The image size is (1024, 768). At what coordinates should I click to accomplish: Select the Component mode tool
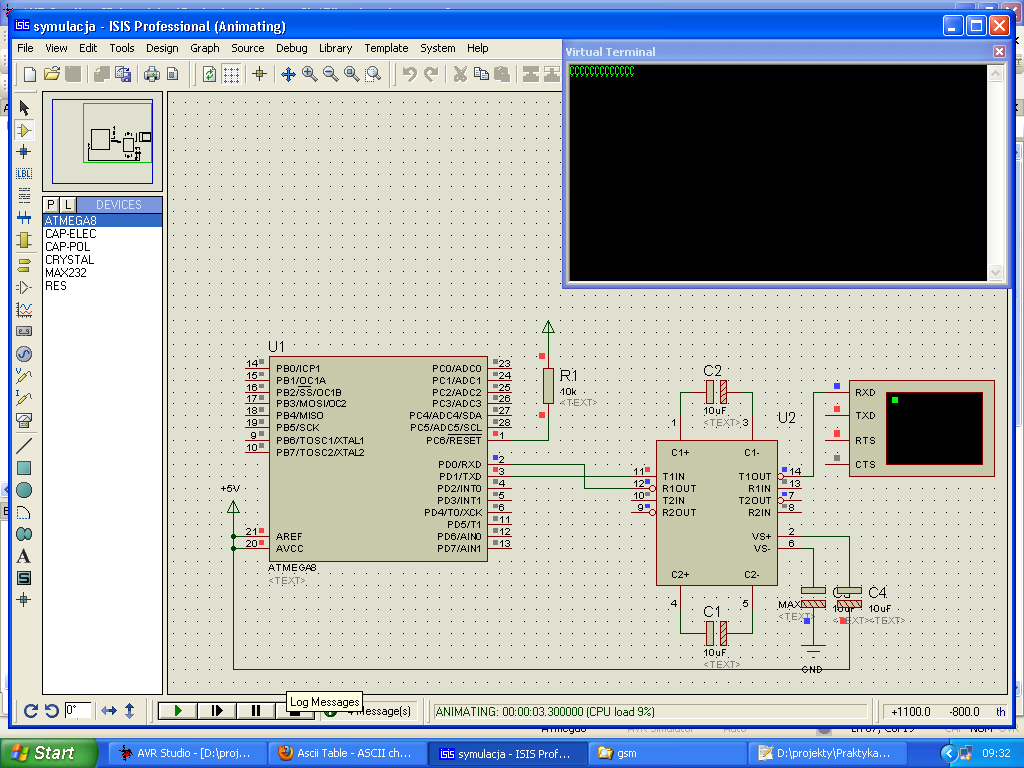(23, 130)
